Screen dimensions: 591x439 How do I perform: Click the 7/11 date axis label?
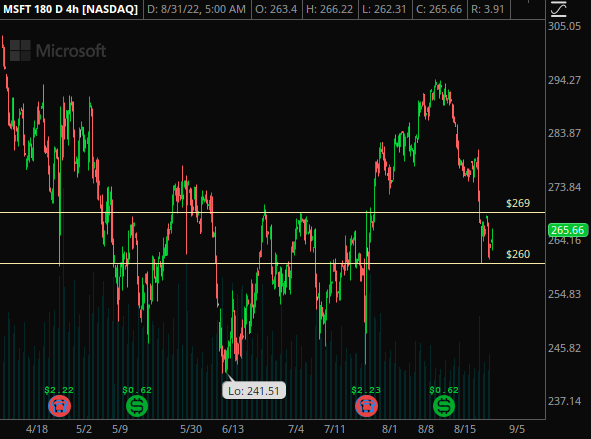335,429
